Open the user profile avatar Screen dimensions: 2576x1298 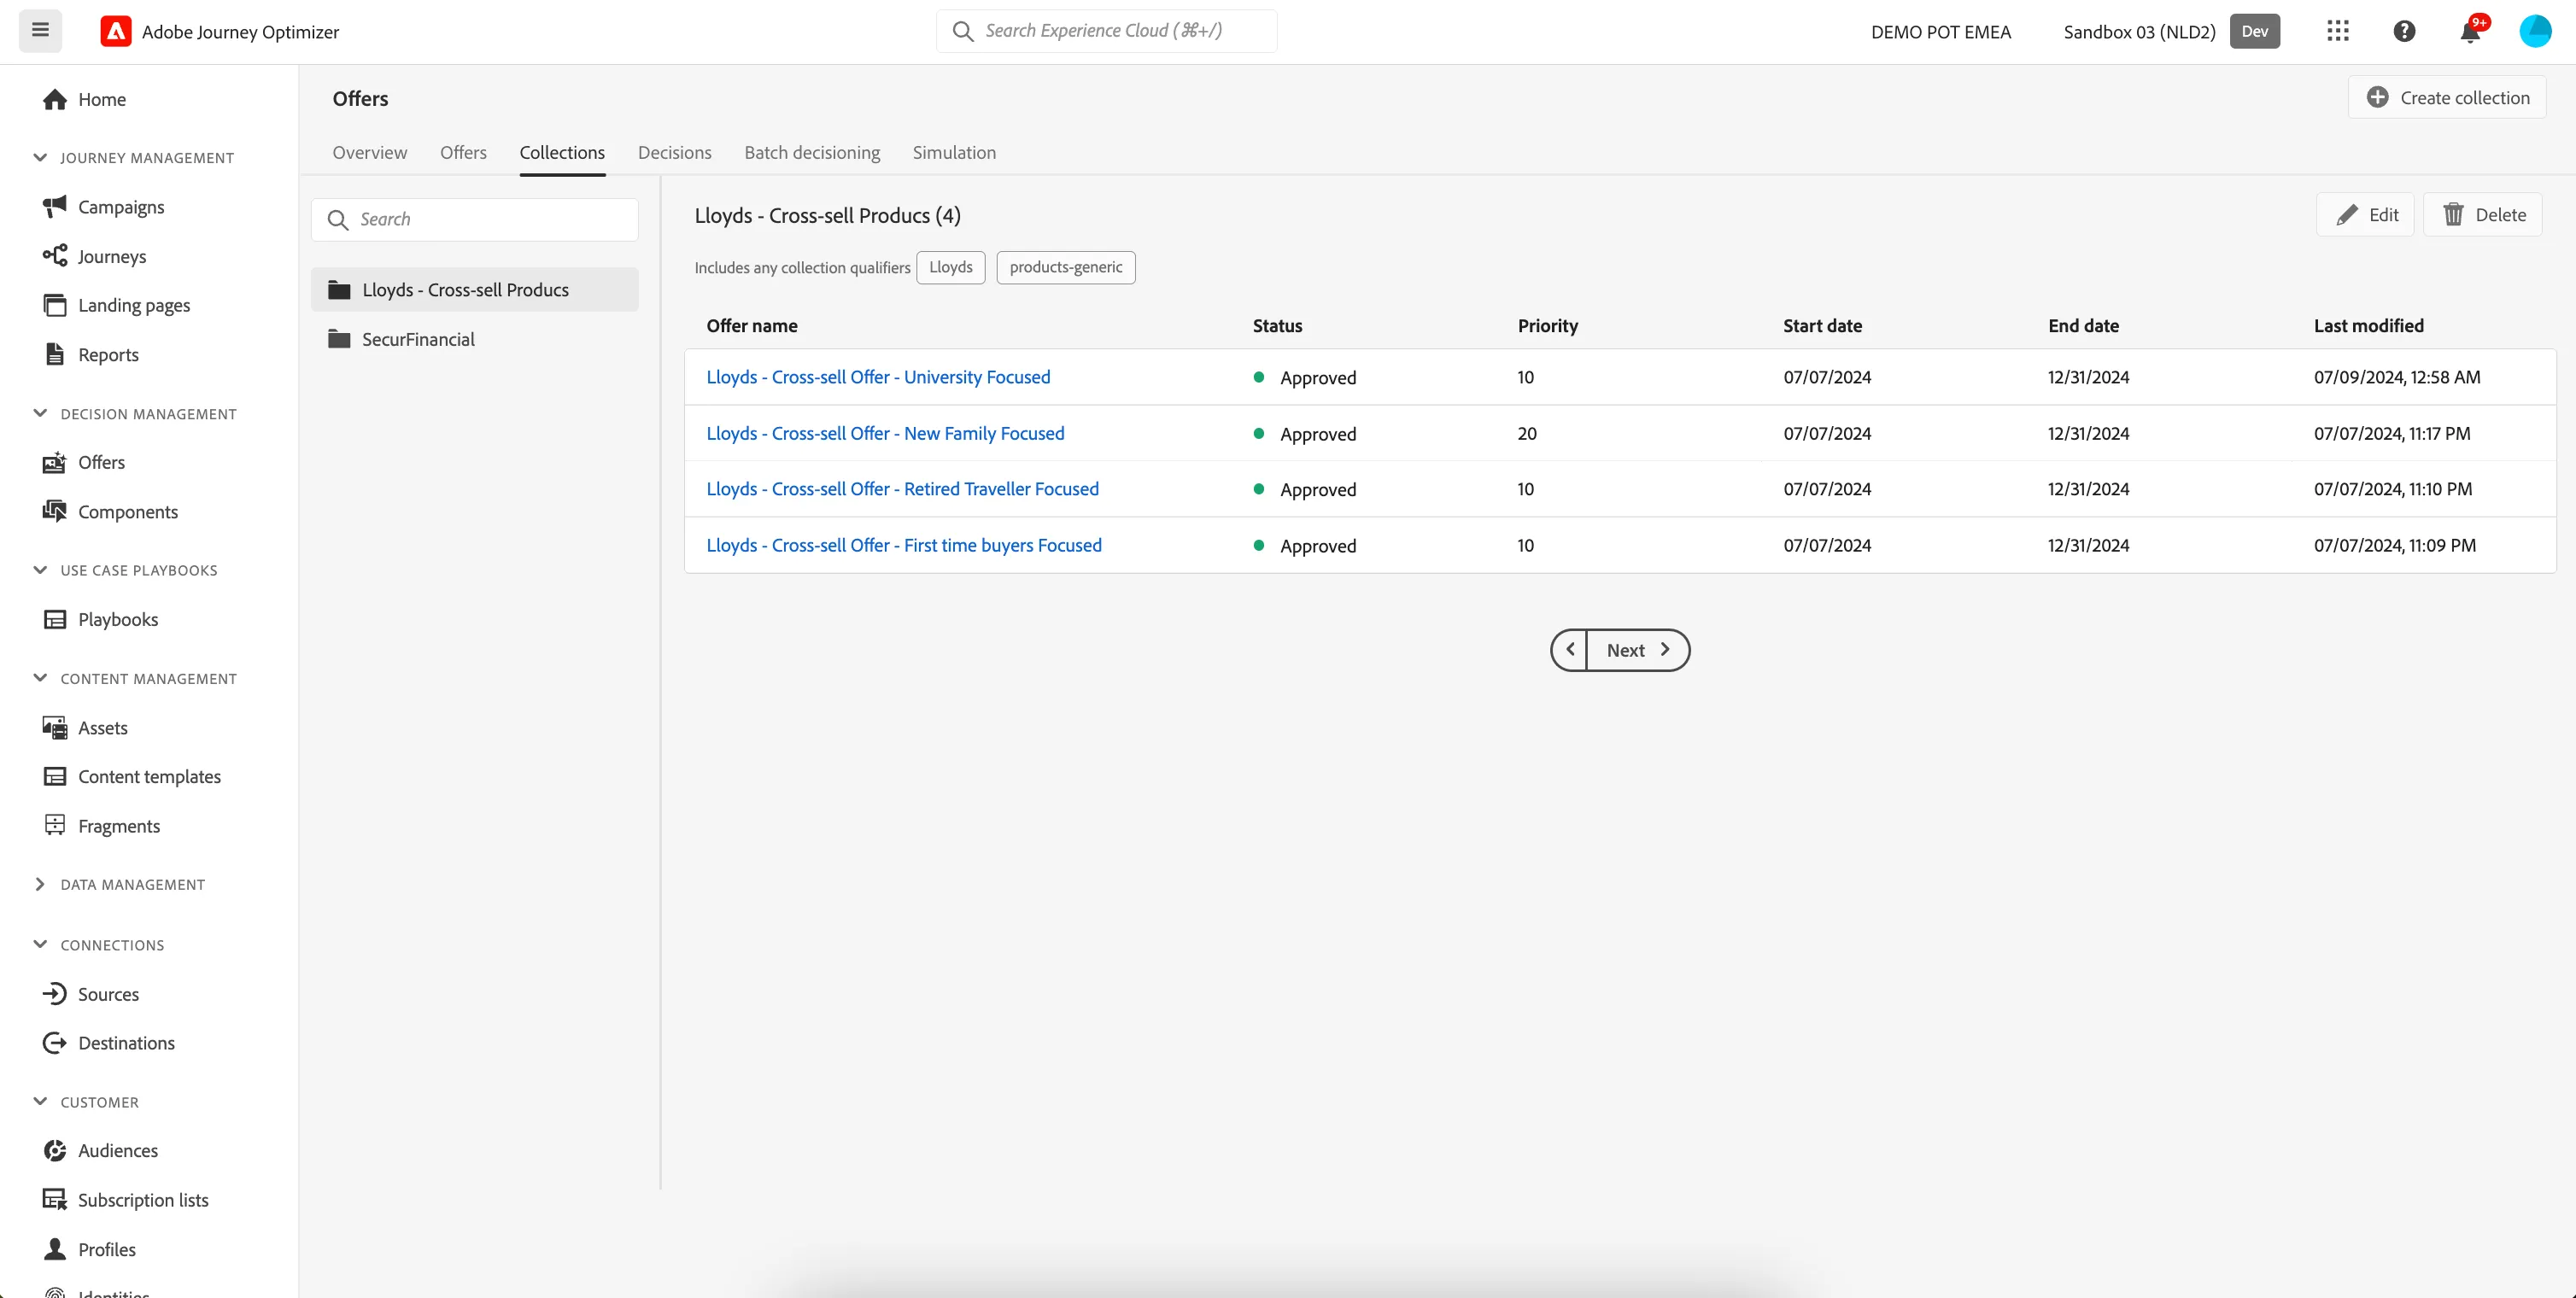[2535, 31]
